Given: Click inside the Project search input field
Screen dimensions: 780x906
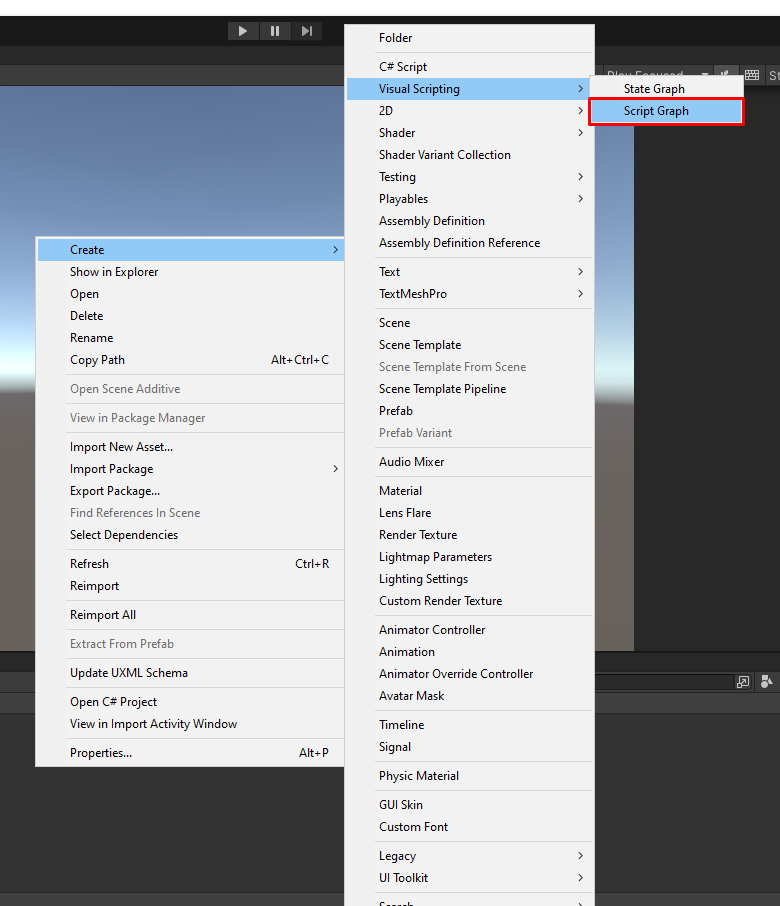Looking at the screenshot, I should (664, 682).
